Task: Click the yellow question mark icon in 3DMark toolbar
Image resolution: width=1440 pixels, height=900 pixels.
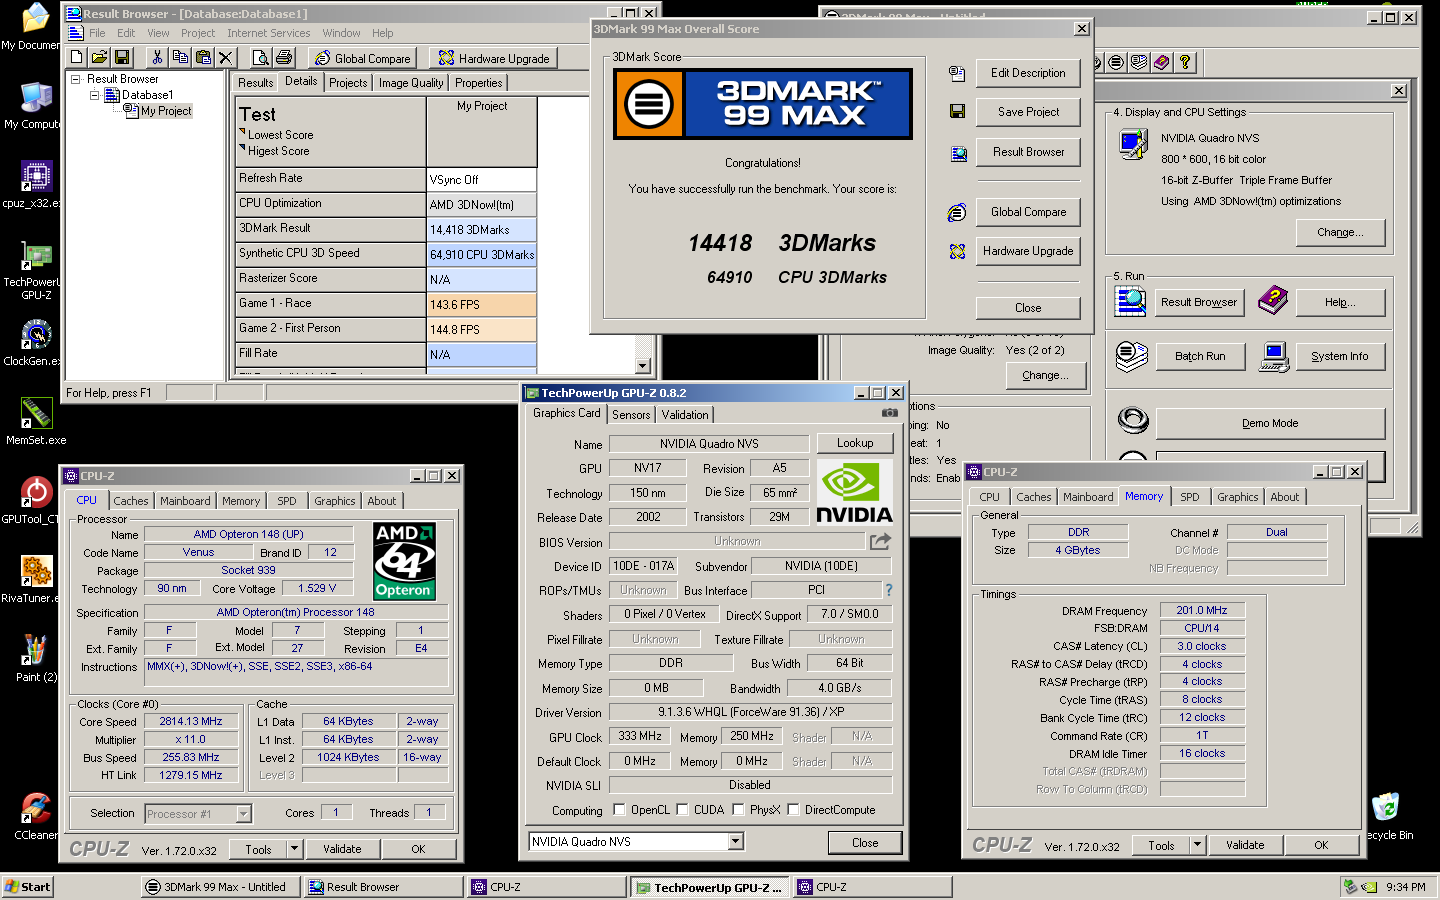Action: (1185, 62)
